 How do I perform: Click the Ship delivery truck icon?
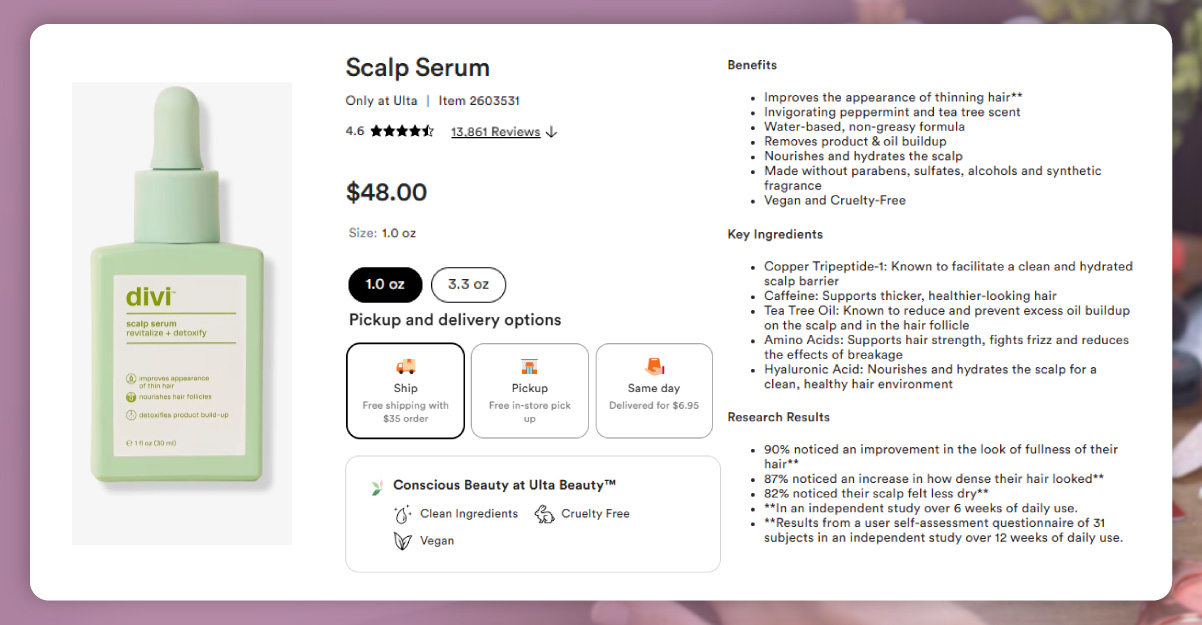coord(405,368)
